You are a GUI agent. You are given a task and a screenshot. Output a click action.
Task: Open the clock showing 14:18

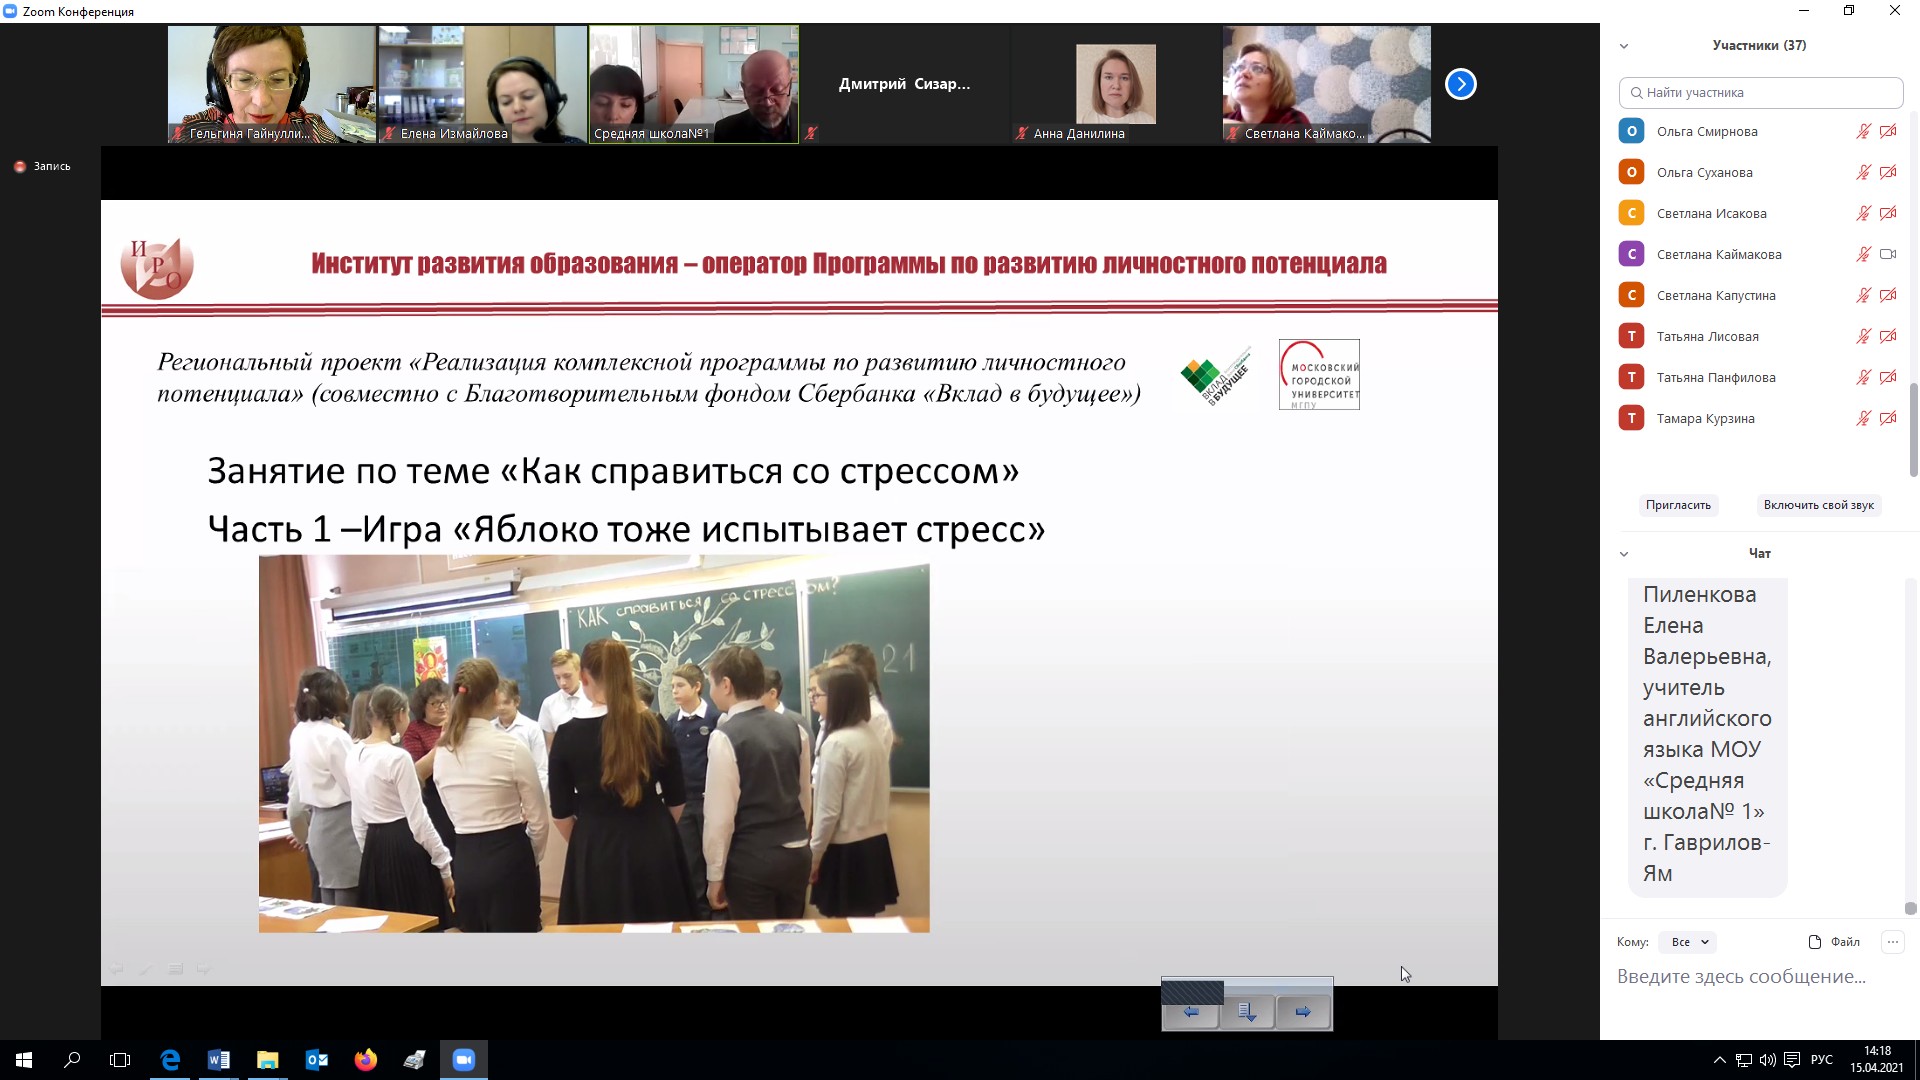1877,1060
